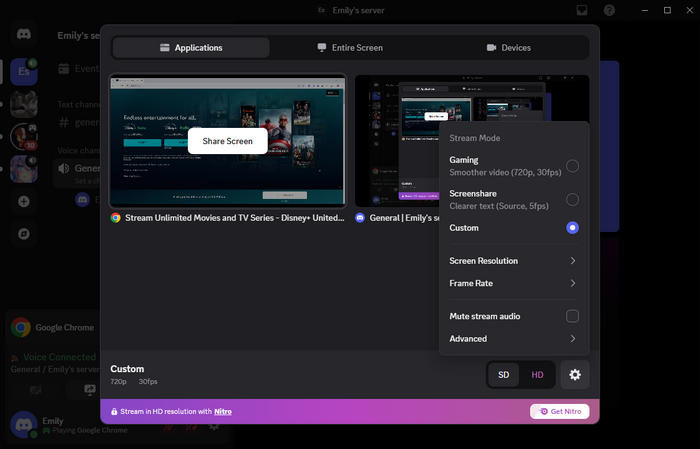Click the inbox icon in title bar

point(582,10)
